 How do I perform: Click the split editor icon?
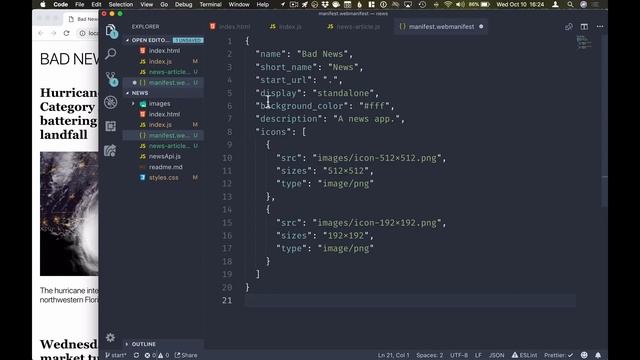click(584, 27)
